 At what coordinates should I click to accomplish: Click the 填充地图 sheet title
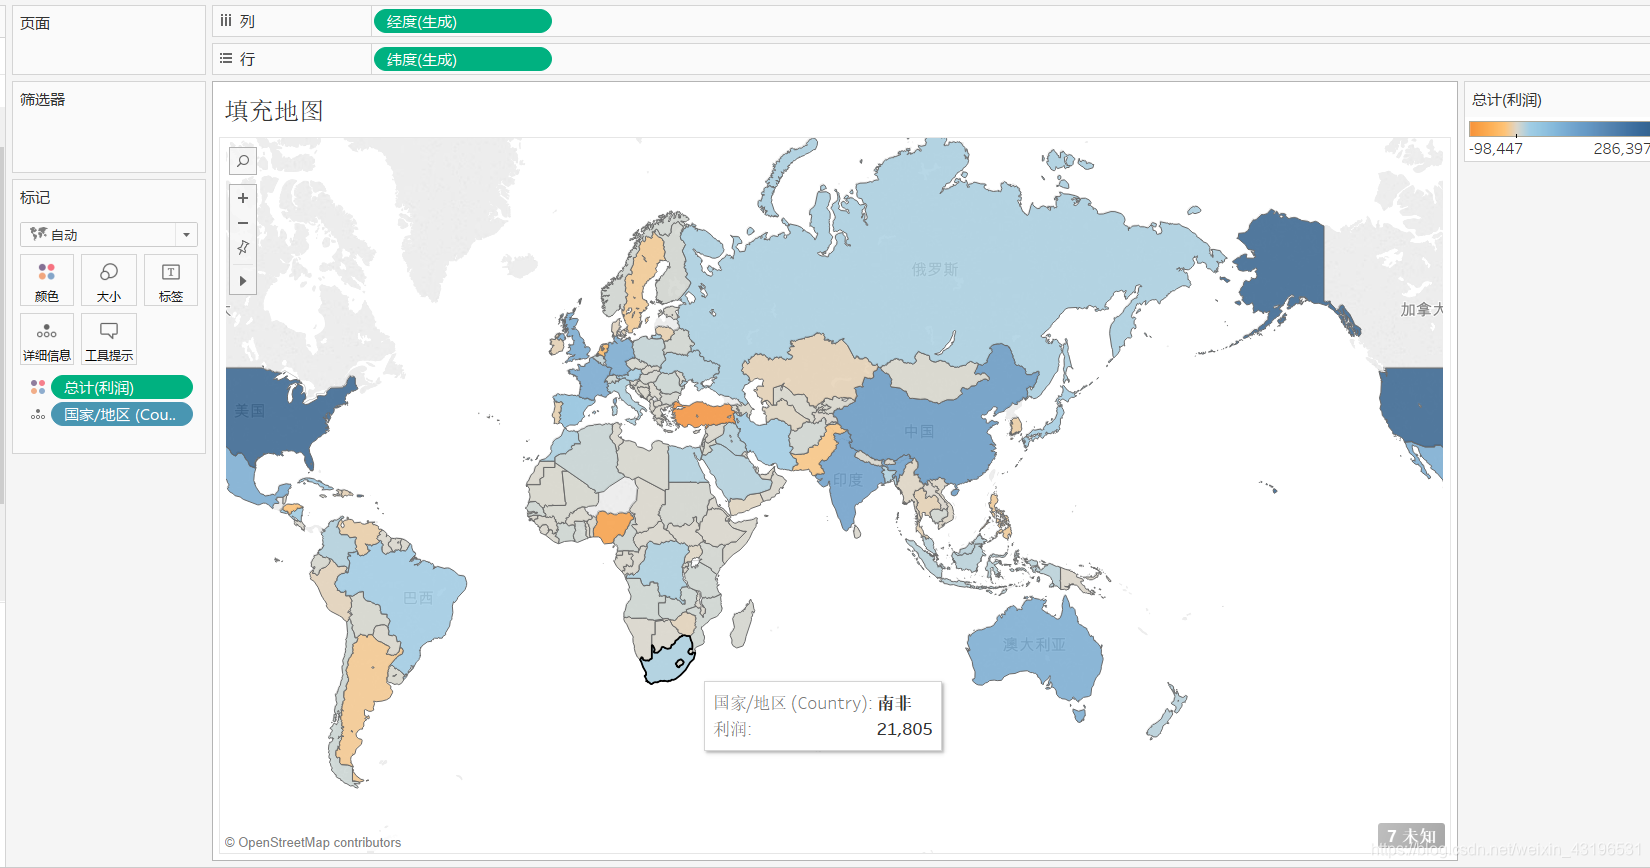(x=274, y=111)
